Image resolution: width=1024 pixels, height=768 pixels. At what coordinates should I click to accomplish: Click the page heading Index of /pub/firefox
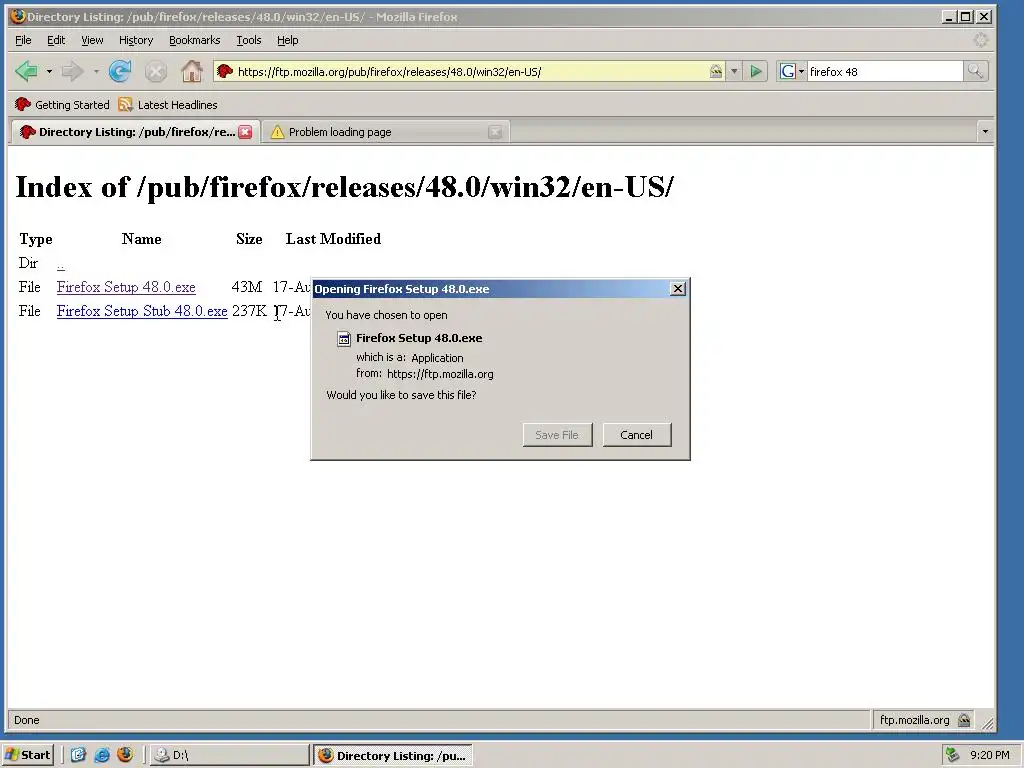344,187
